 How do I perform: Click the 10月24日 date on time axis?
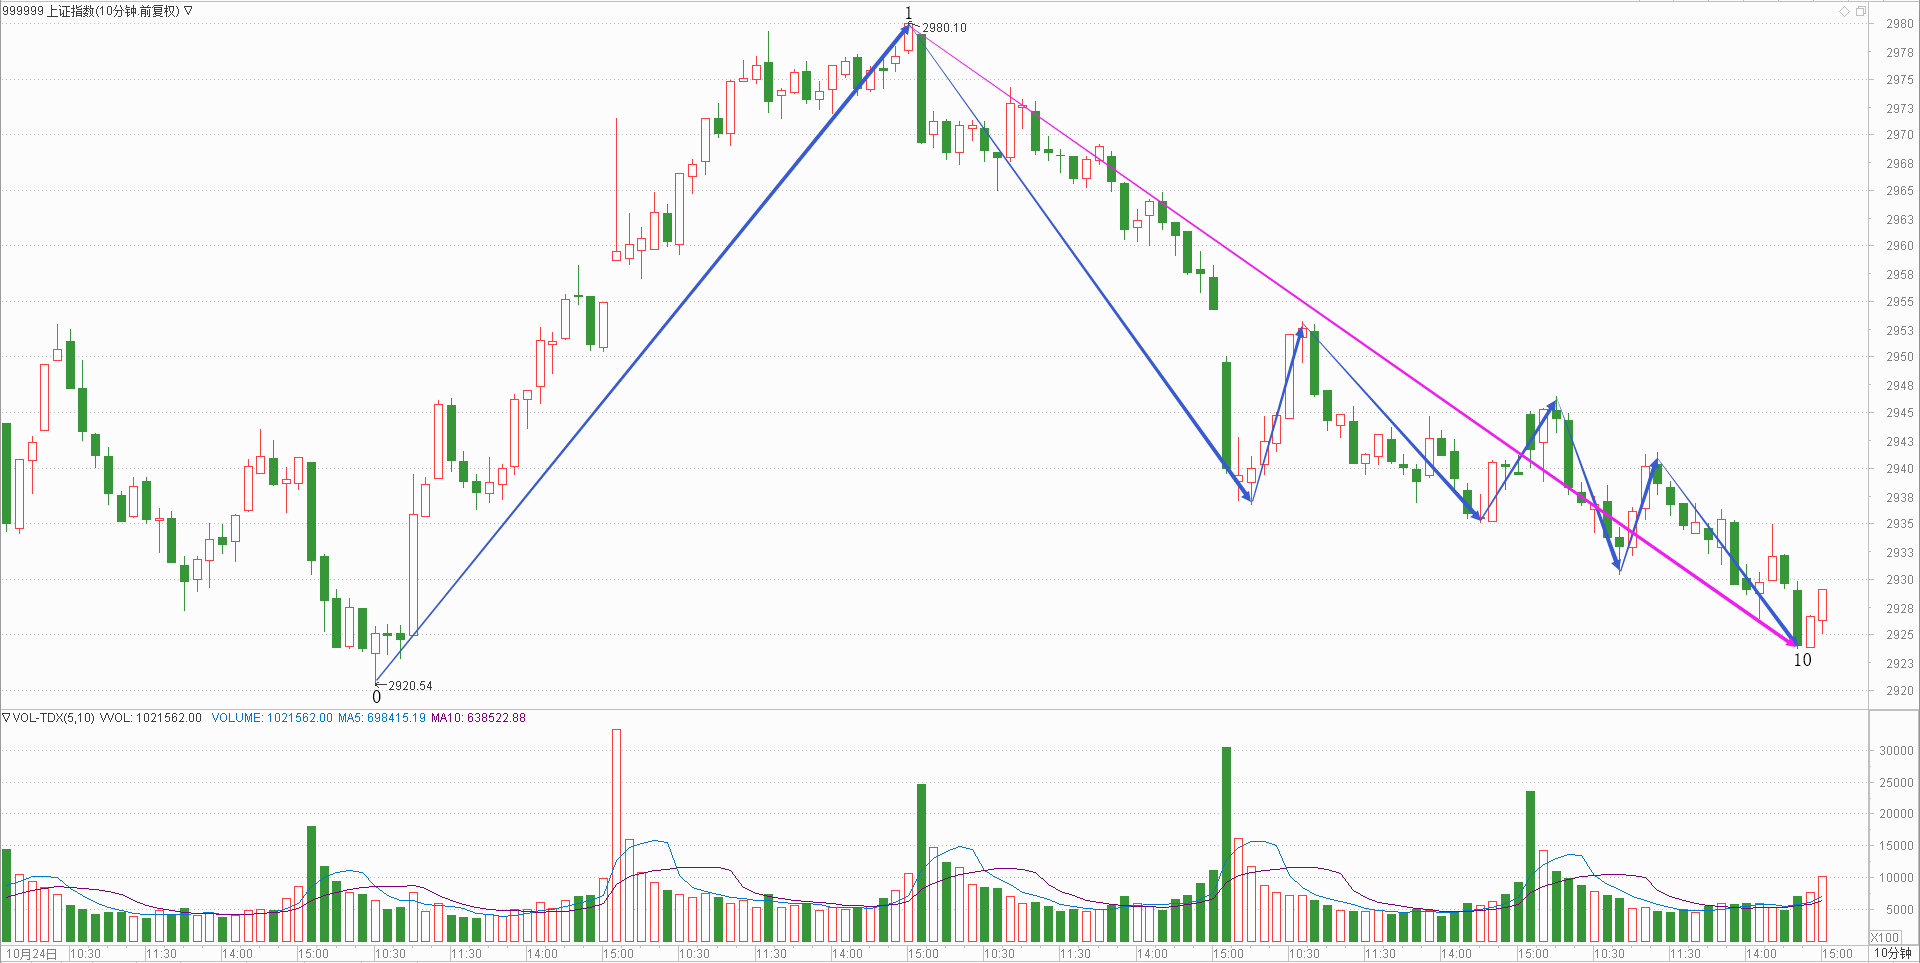tap(32, 954)
